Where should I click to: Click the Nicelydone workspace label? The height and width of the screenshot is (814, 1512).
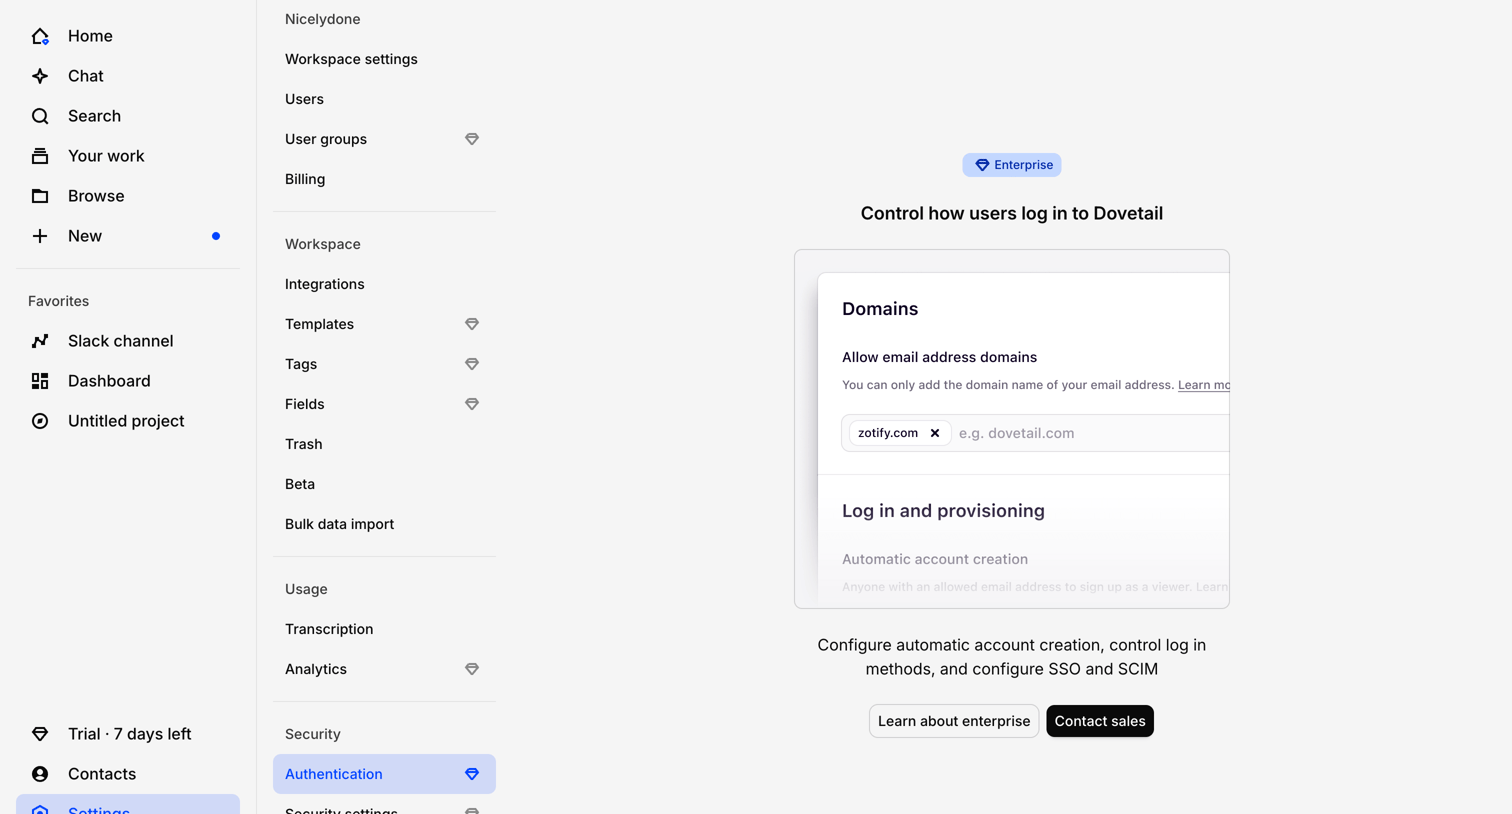coord(322,19)
